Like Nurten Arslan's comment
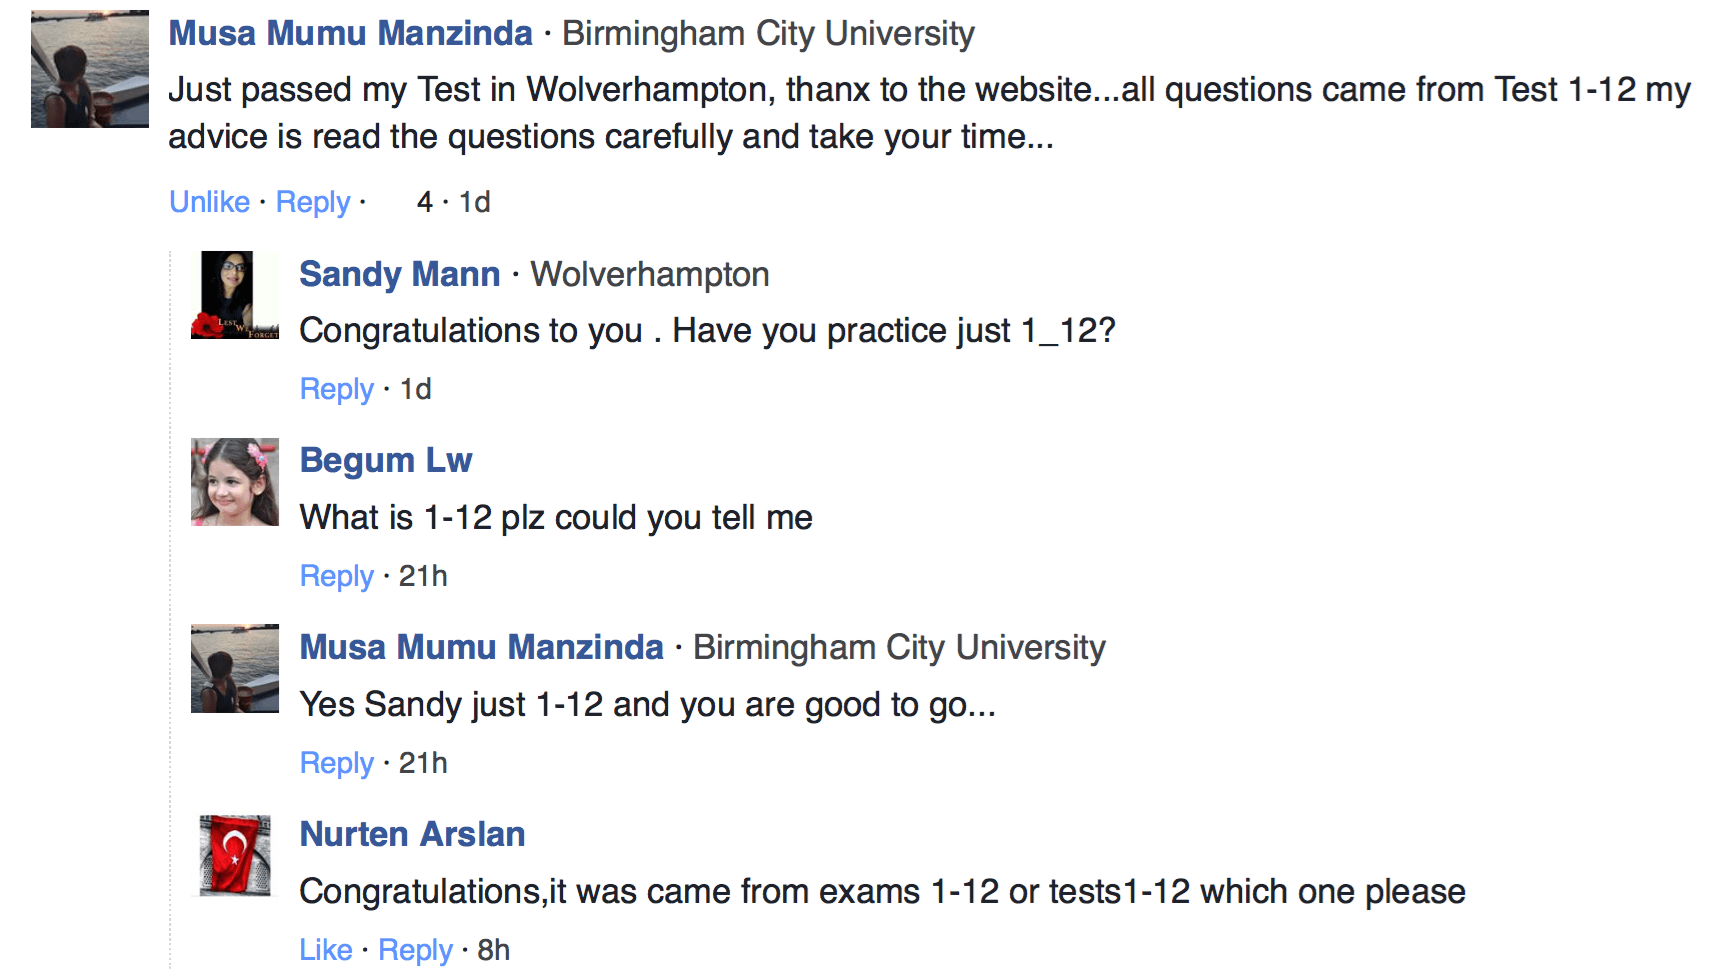 click(326, 950)
